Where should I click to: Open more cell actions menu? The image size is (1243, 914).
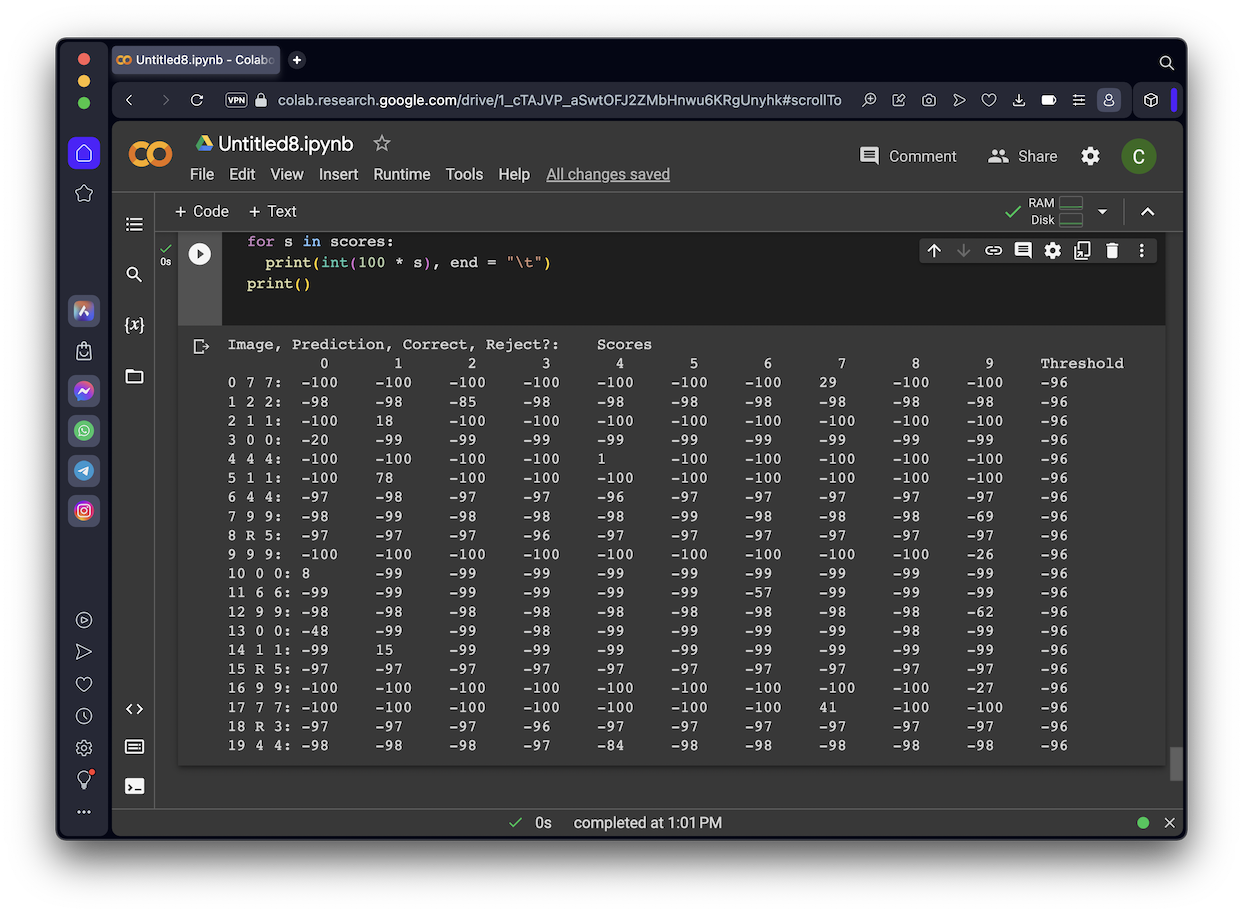pos(1141,251)
